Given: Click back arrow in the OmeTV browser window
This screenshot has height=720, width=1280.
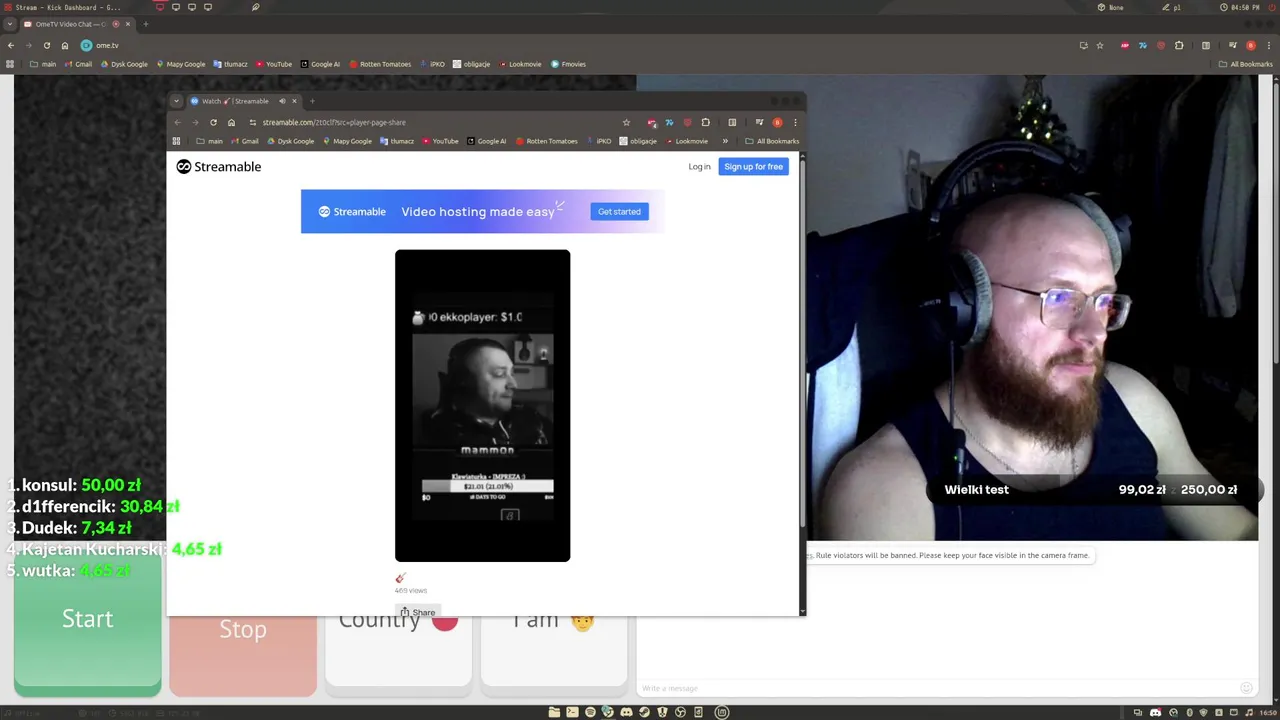Looking at the screenshot, I should 11,45.
